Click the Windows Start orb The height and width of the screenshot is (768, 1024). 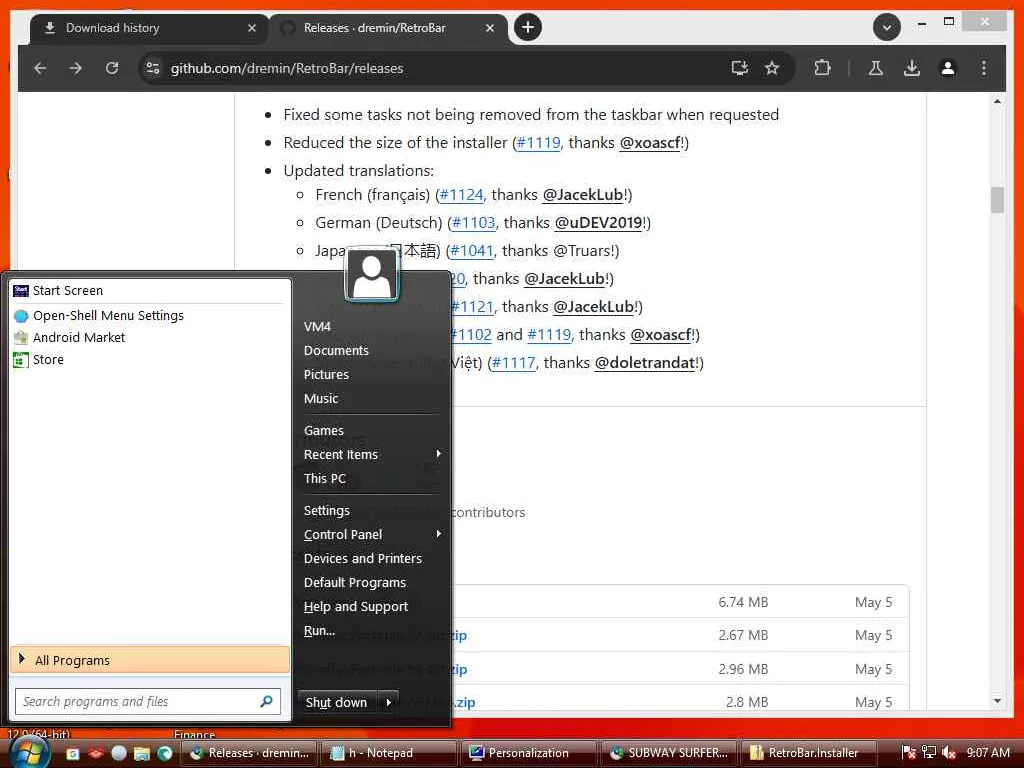click(30, 752)
